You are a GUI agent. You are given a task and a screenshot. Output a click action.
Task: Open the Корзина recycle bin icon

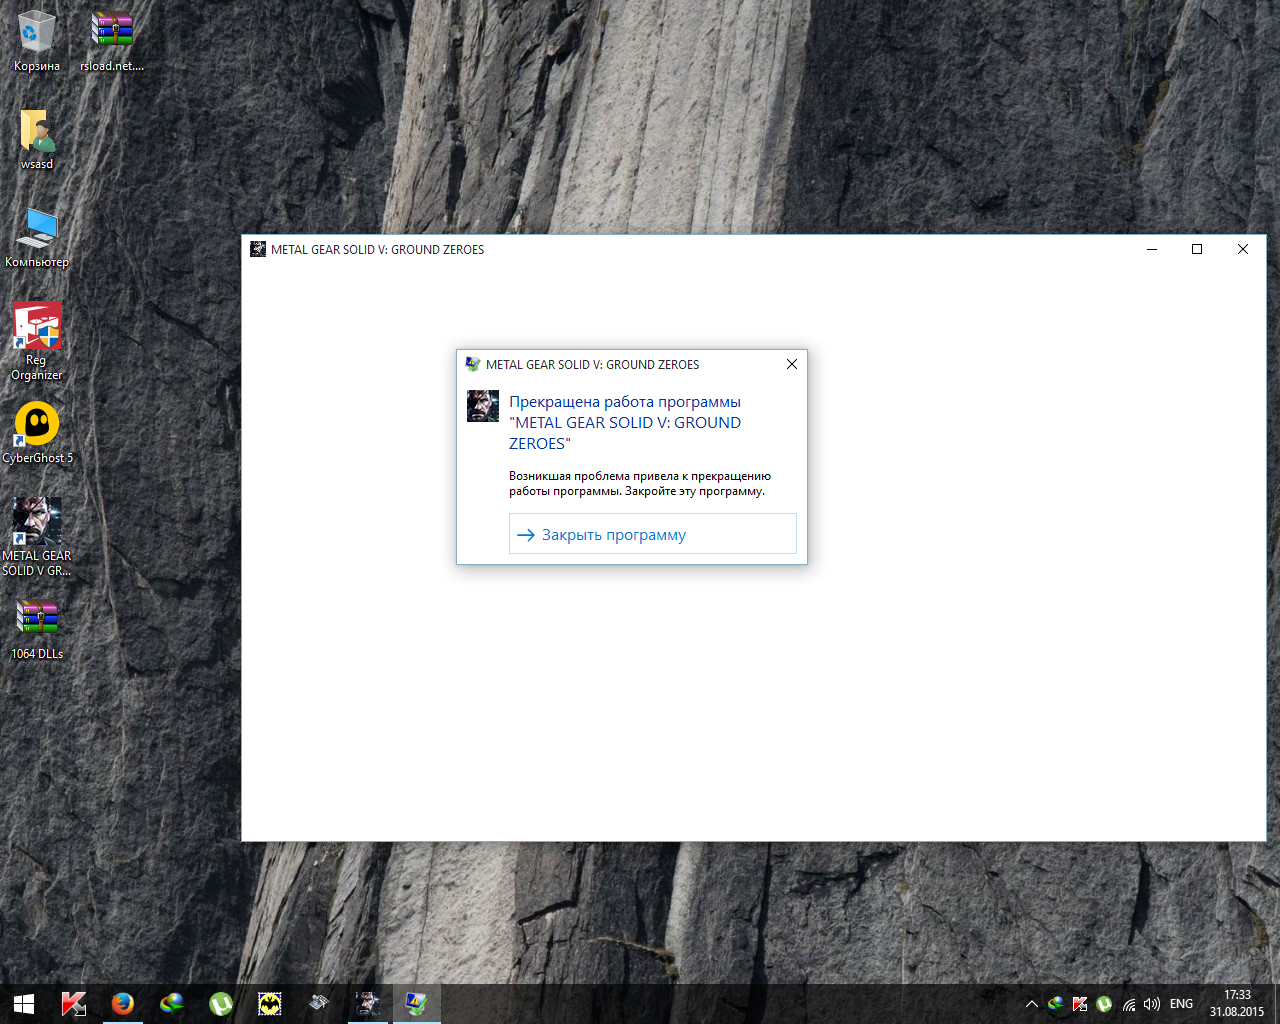37,41
